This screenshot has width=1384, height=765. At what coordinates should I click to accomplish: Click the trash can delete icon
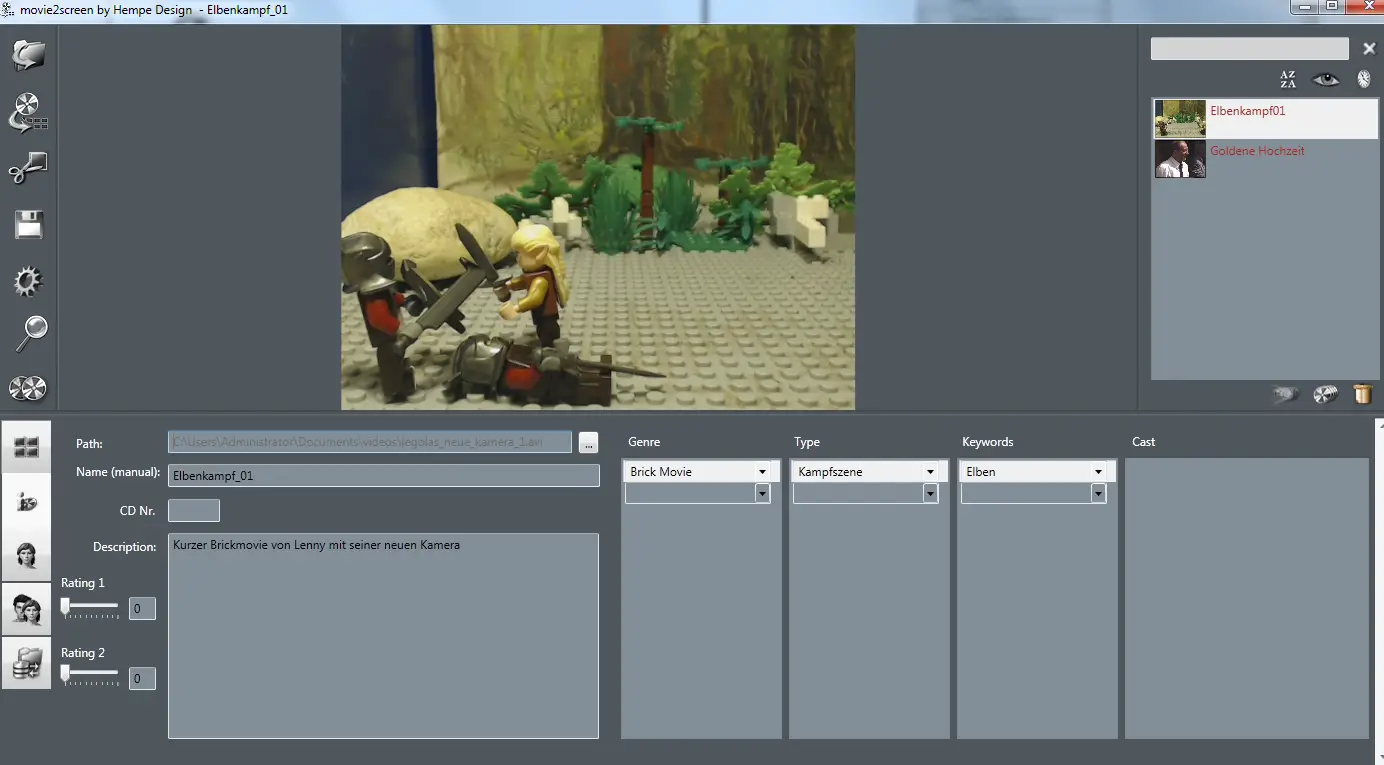[x=1362, y=394]
